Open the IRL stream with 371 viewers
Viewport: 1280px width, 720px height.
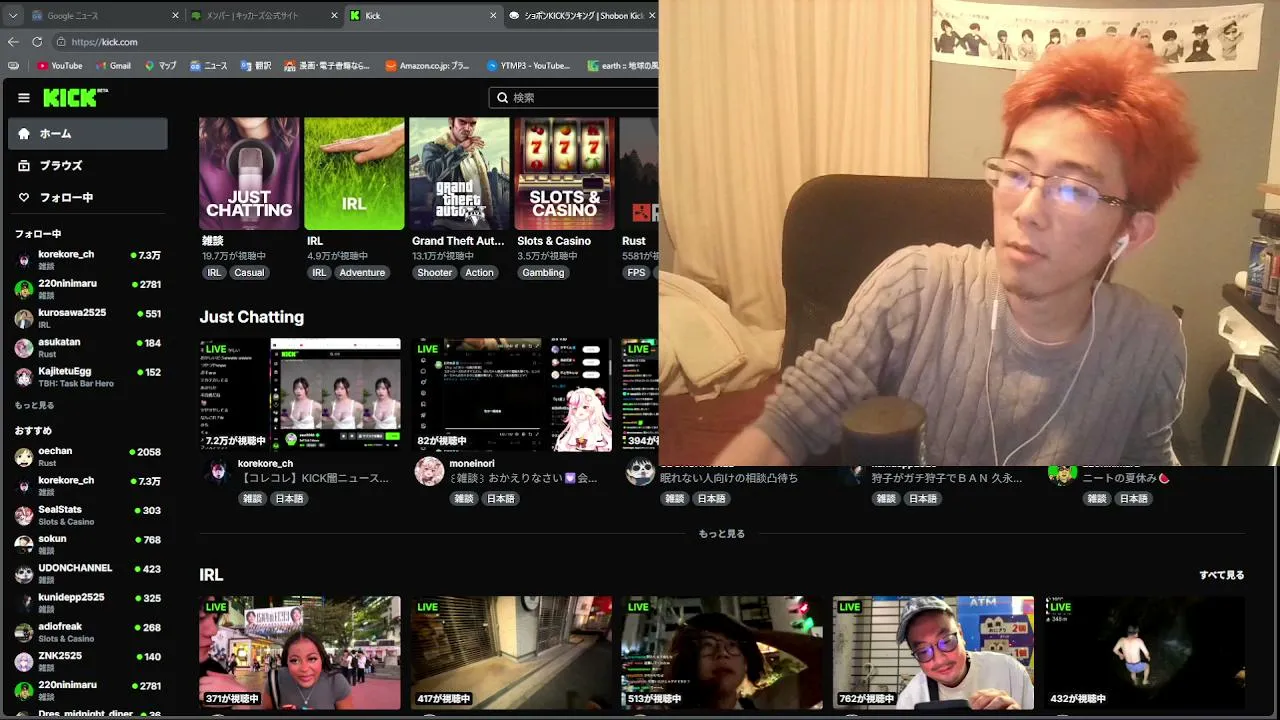[300, 653]
